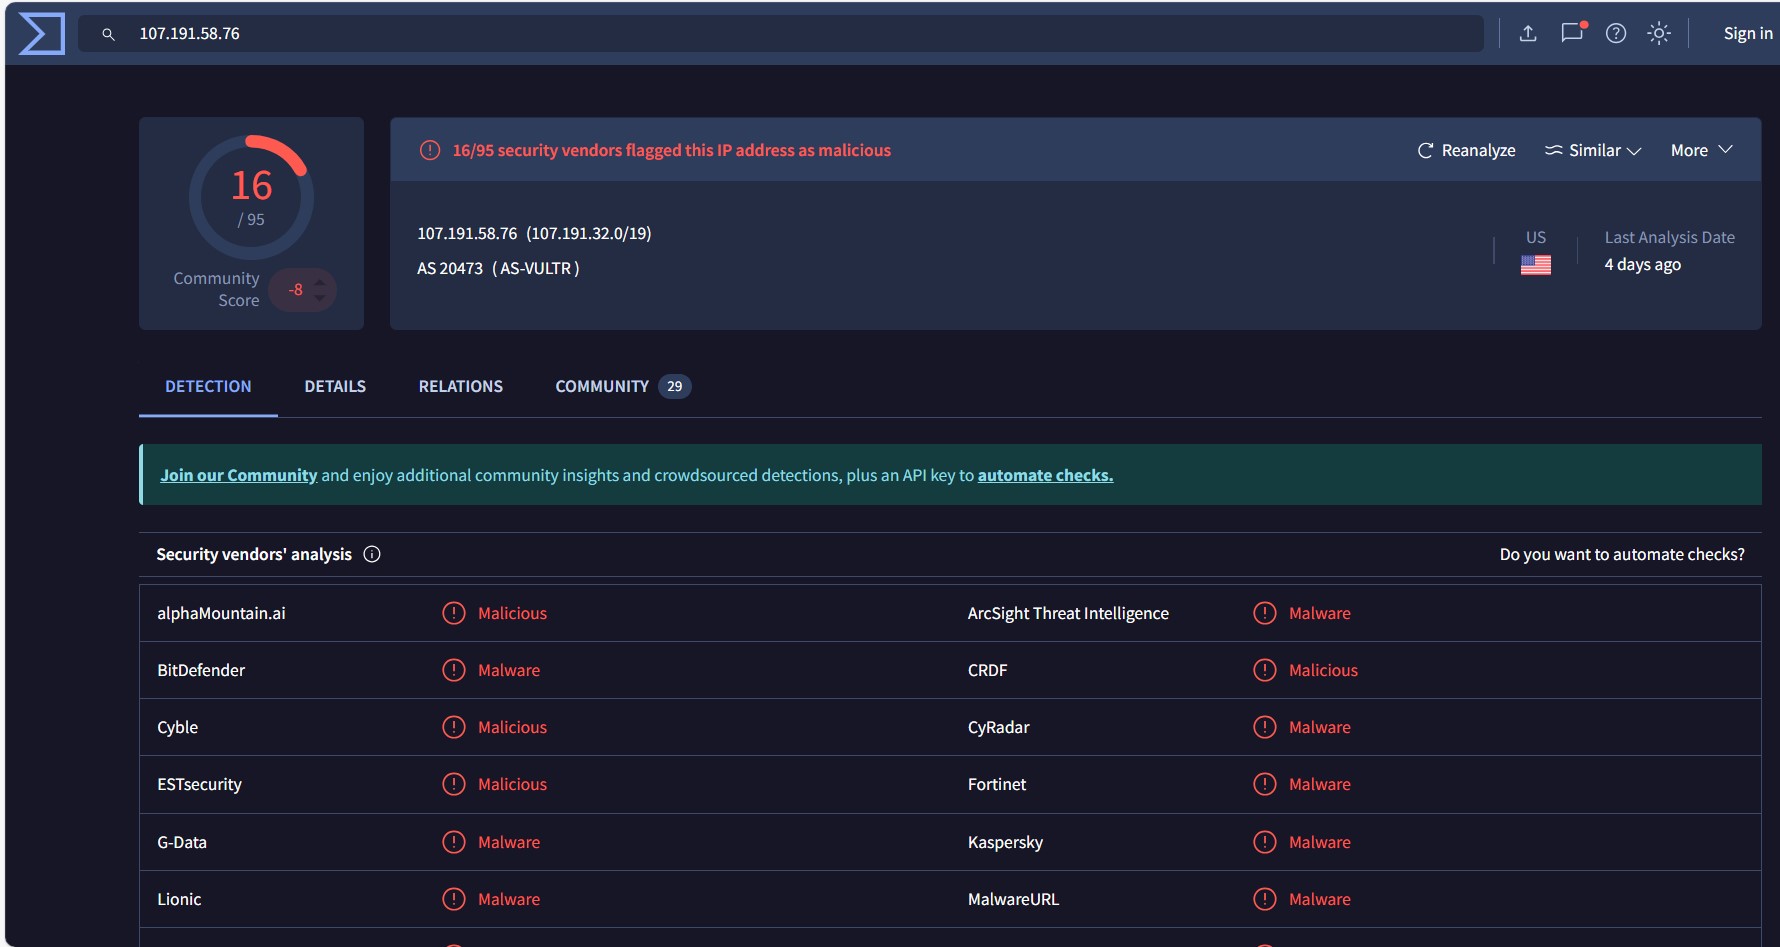Click the -8 community score badge

(302, 290)
